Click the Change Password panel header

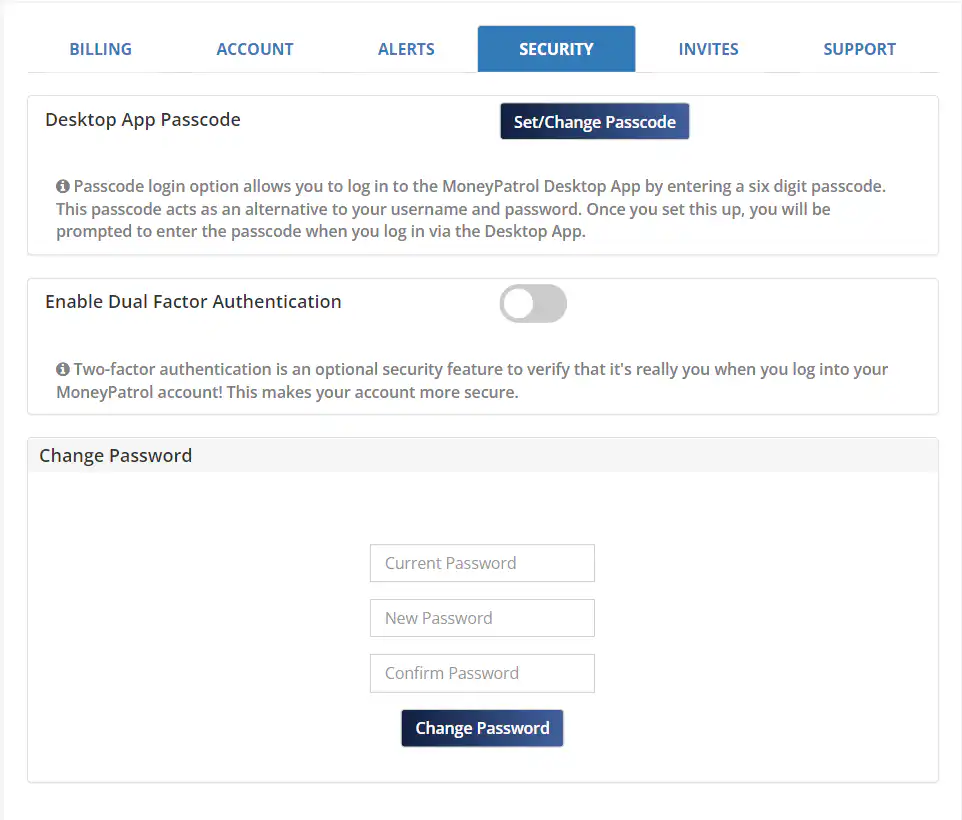point(115,455)
